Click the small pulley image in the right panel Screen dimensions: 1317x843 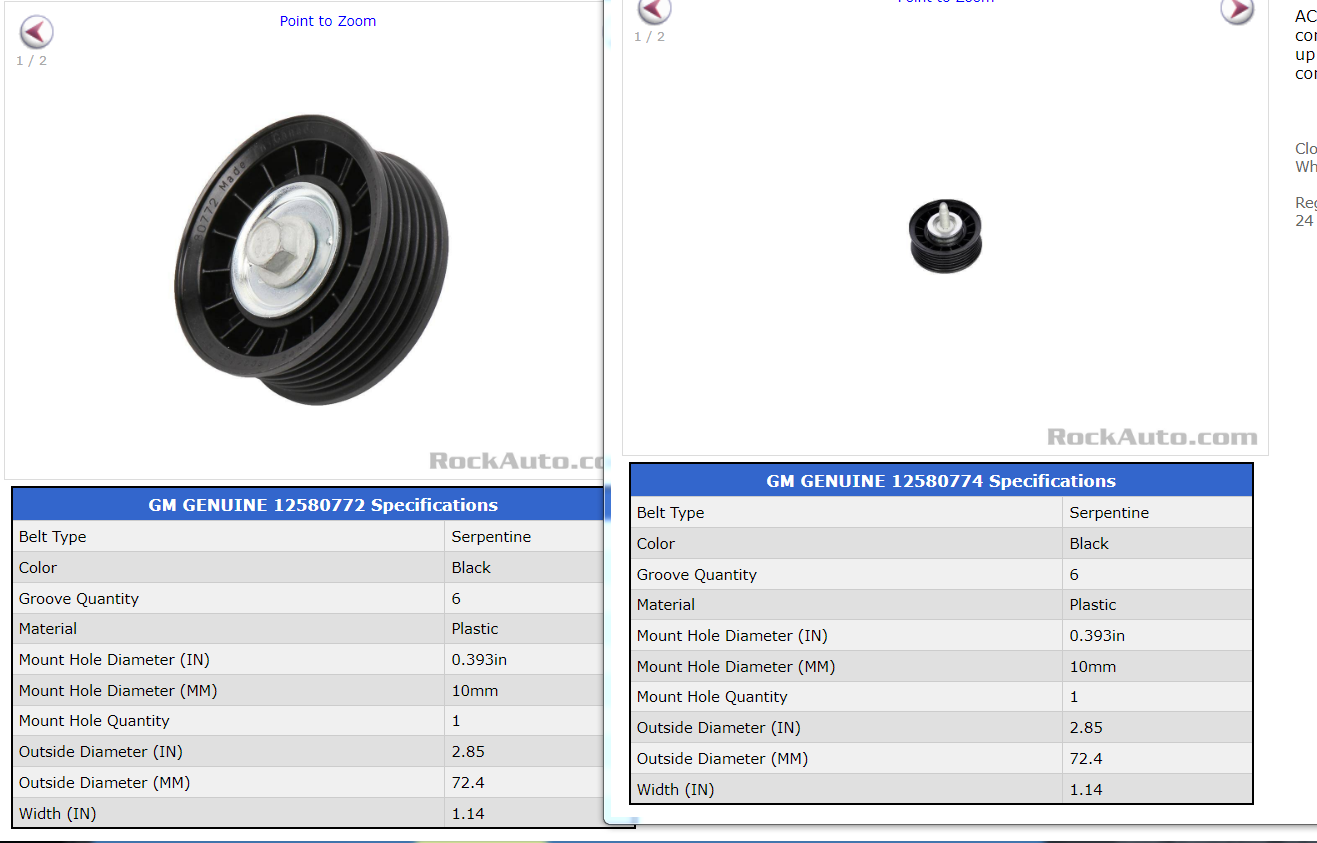click(x=946, y=236)
